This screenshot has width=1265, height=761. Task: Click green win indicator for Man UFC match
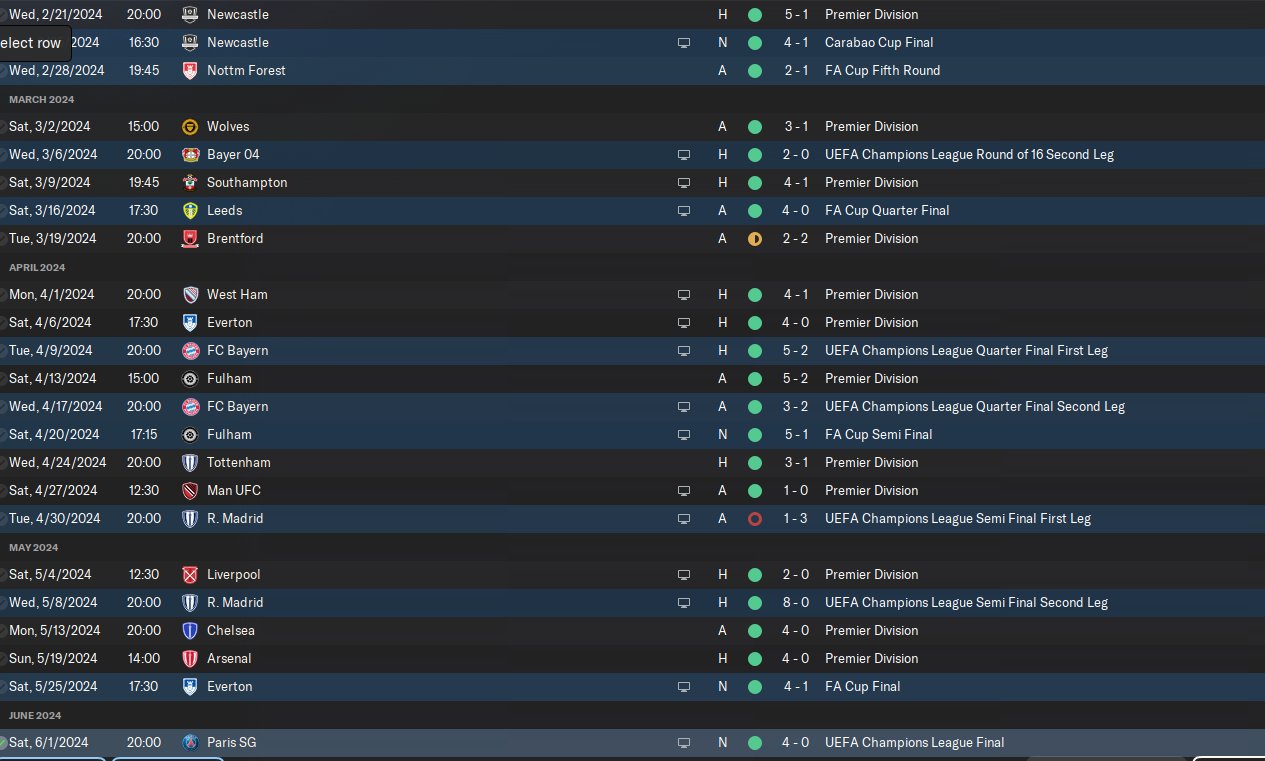(x=755, y=491)
